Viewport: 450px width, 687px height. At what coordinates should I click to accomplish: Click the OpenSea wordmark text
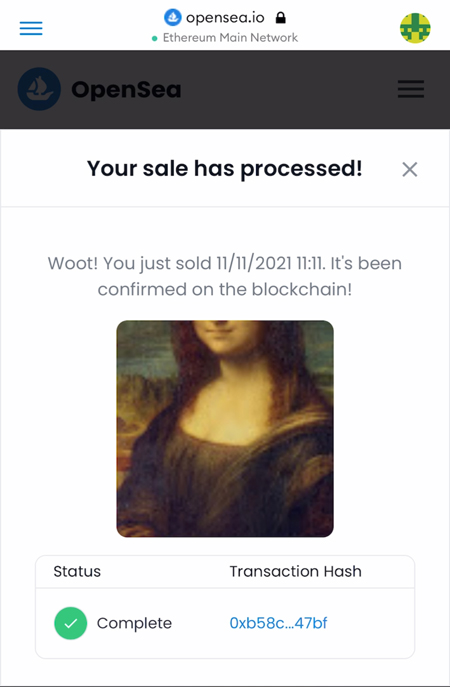point(126,90)
